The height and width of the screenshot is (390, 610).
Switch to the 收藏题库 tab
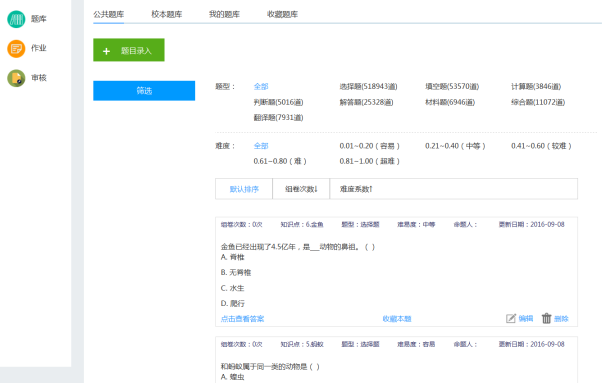282,14
